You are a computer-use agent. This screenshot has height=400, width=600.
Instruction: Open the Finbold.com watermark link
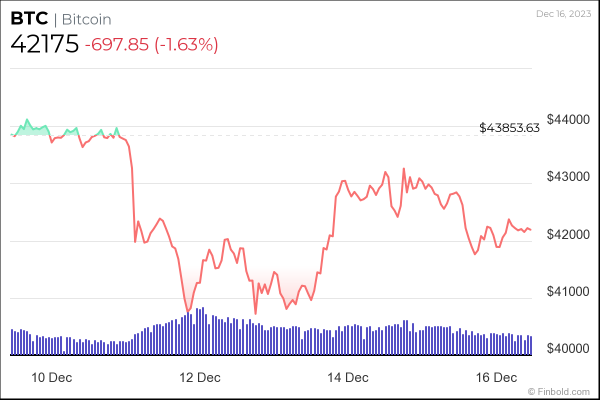[x=567, y=391]
